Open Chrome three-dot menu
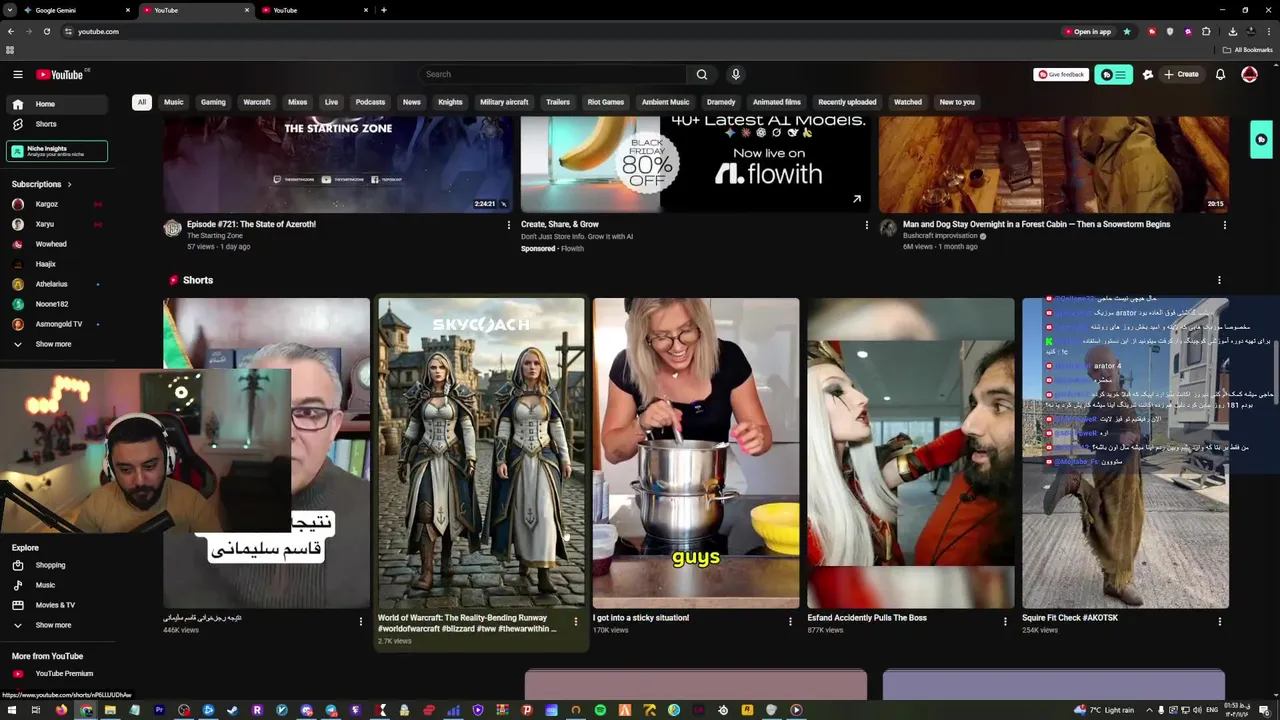The height and width of the screenshot is (720, 1280). click(1270, 31)
